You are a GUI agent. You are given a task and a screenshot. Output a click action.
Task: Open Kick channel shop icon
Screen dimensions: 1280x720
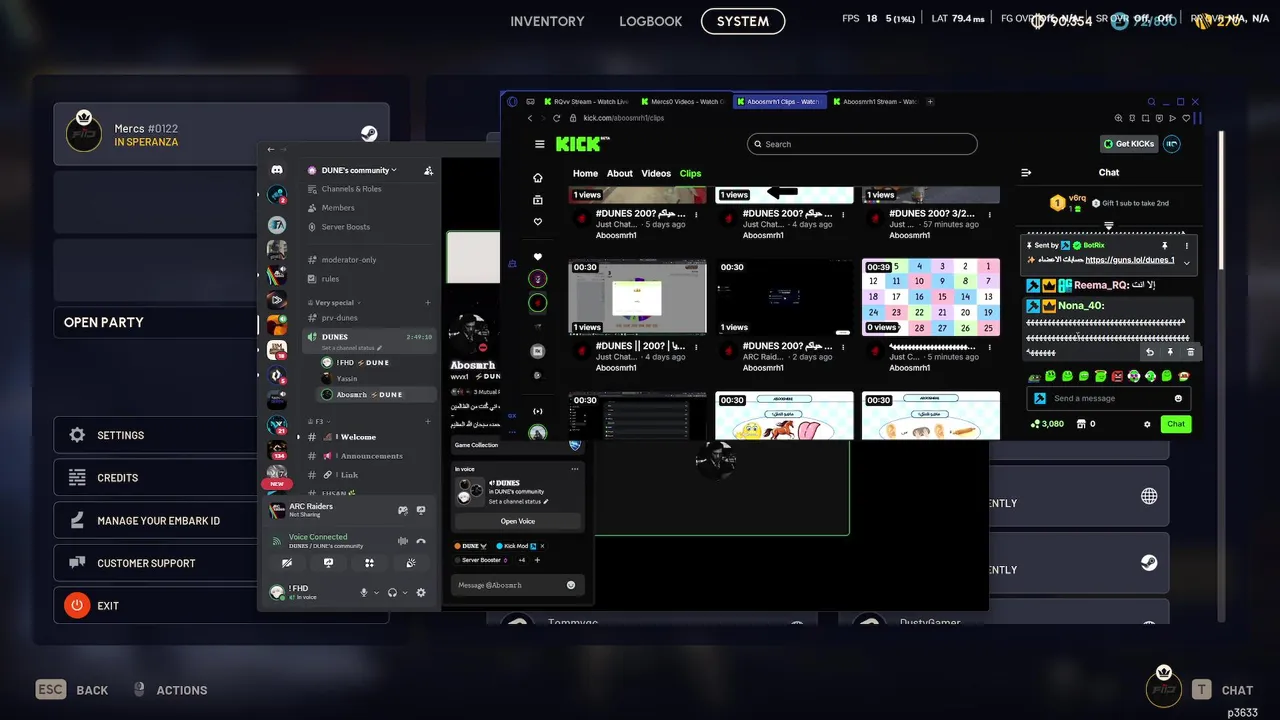(1081, 424)
